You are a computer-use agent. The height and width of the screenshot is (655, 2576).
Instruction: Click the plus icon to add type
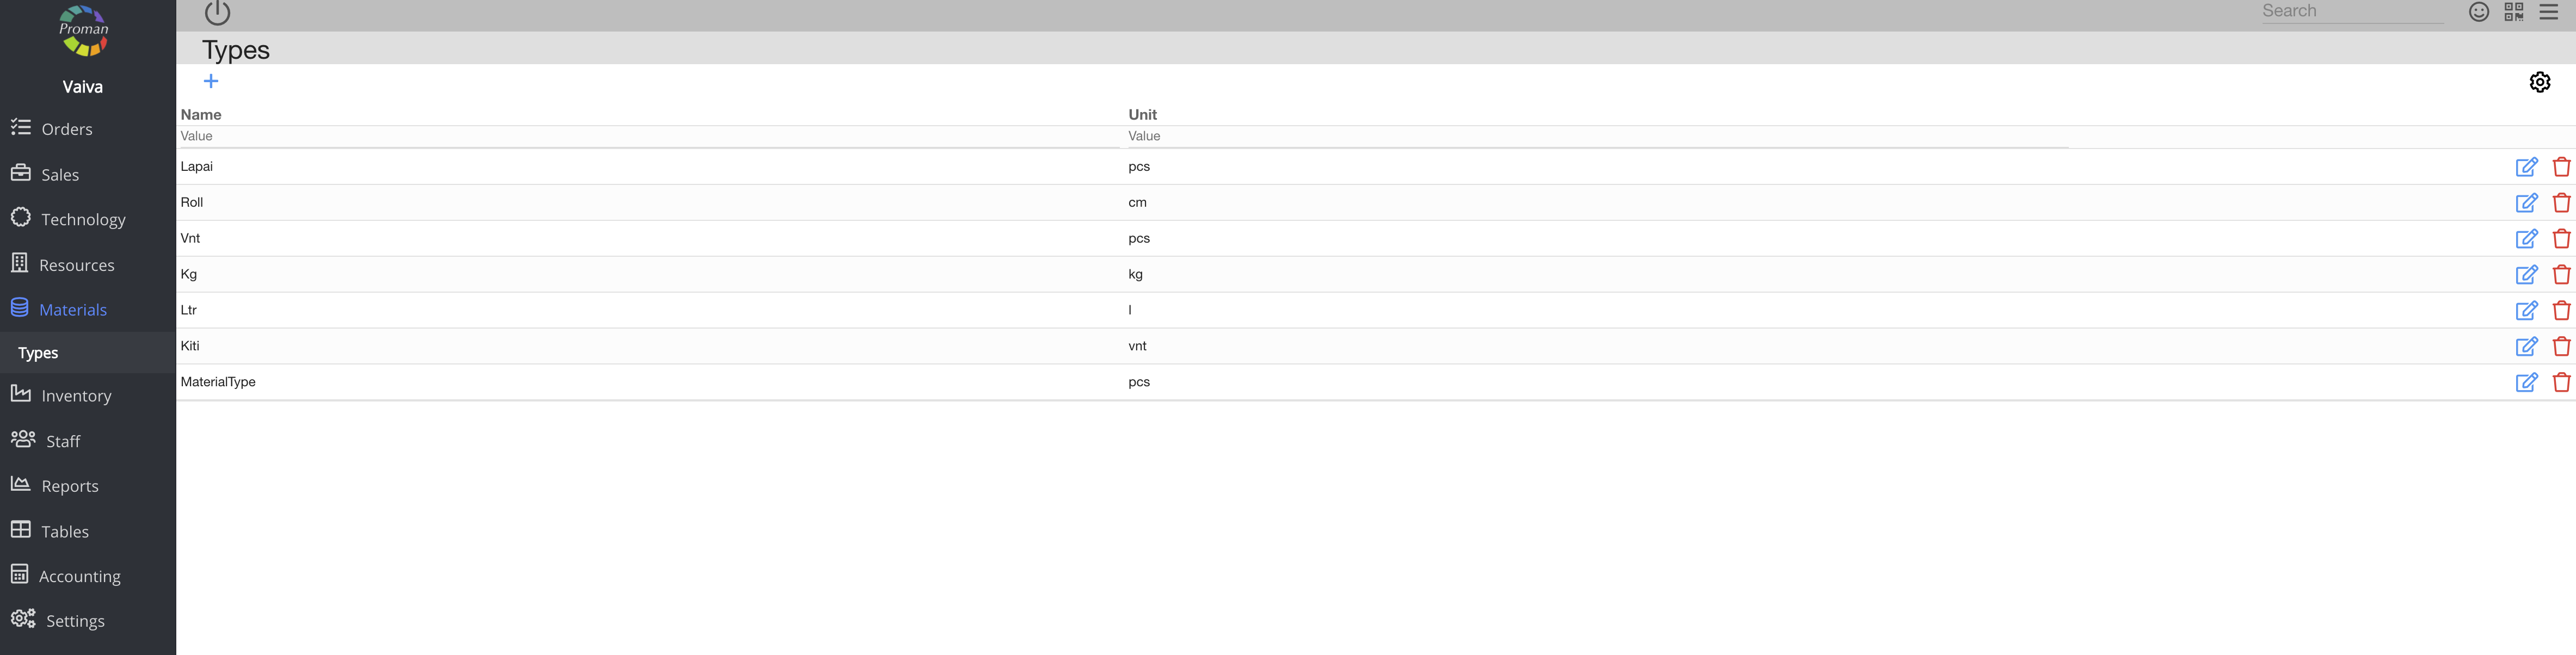211,81
